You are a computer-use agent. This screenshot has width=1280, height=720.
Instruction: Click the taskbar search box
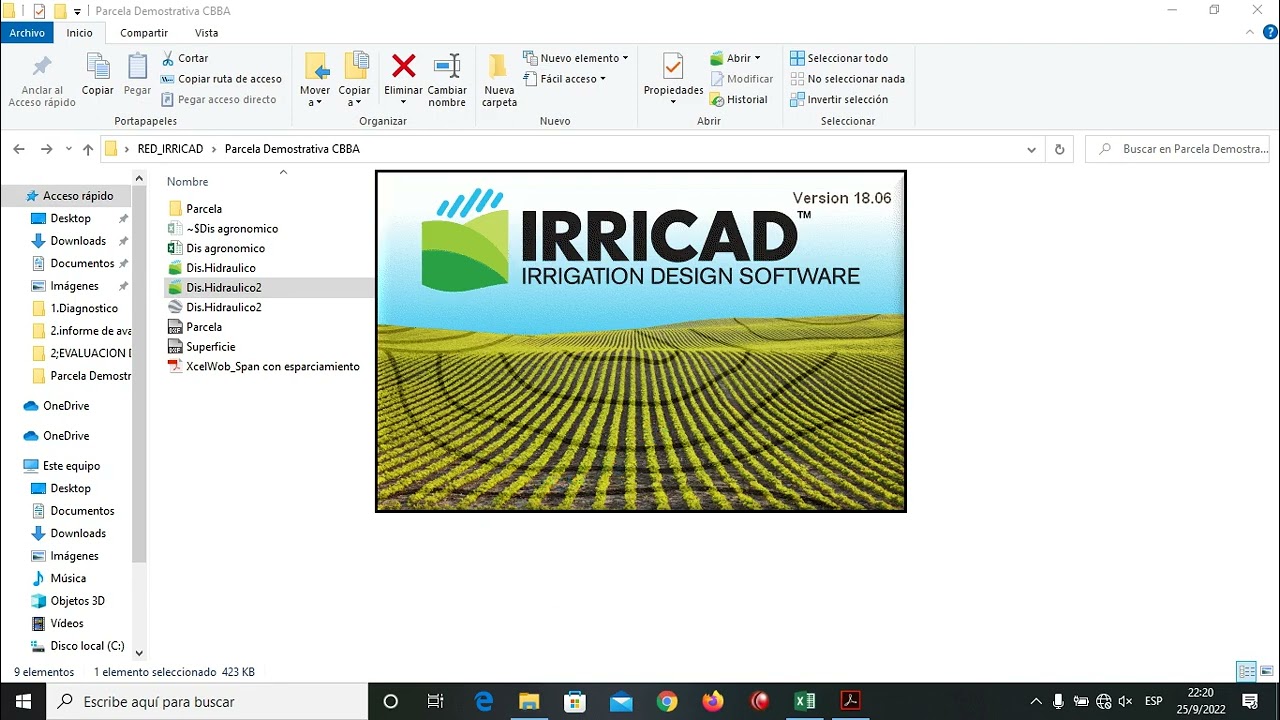pyautogui.click(x=208, y=701)
